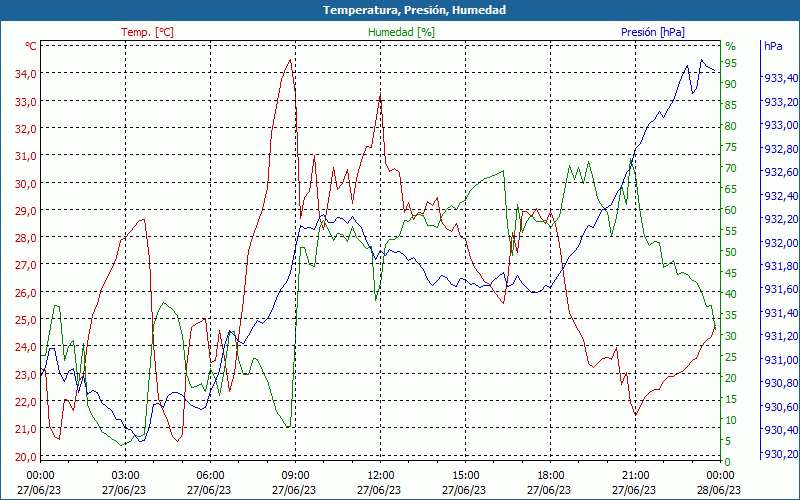Click temperature axis value 20,0
Viewport: 800px width, 500px height.
point(26,457)
